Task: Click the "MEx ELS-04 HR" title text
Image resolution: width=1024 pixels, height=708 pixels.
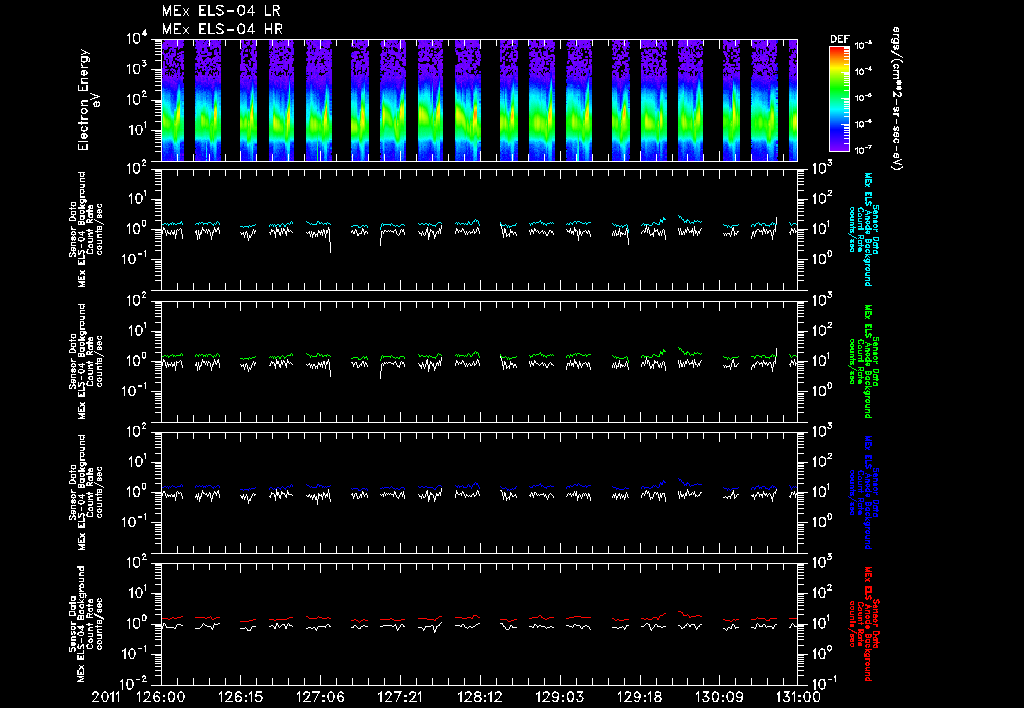Action: 222,29
